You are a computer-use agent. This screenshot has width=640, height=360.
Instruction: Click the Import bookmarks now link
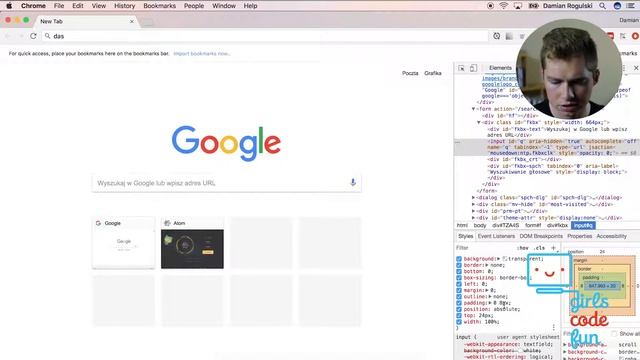202,53
